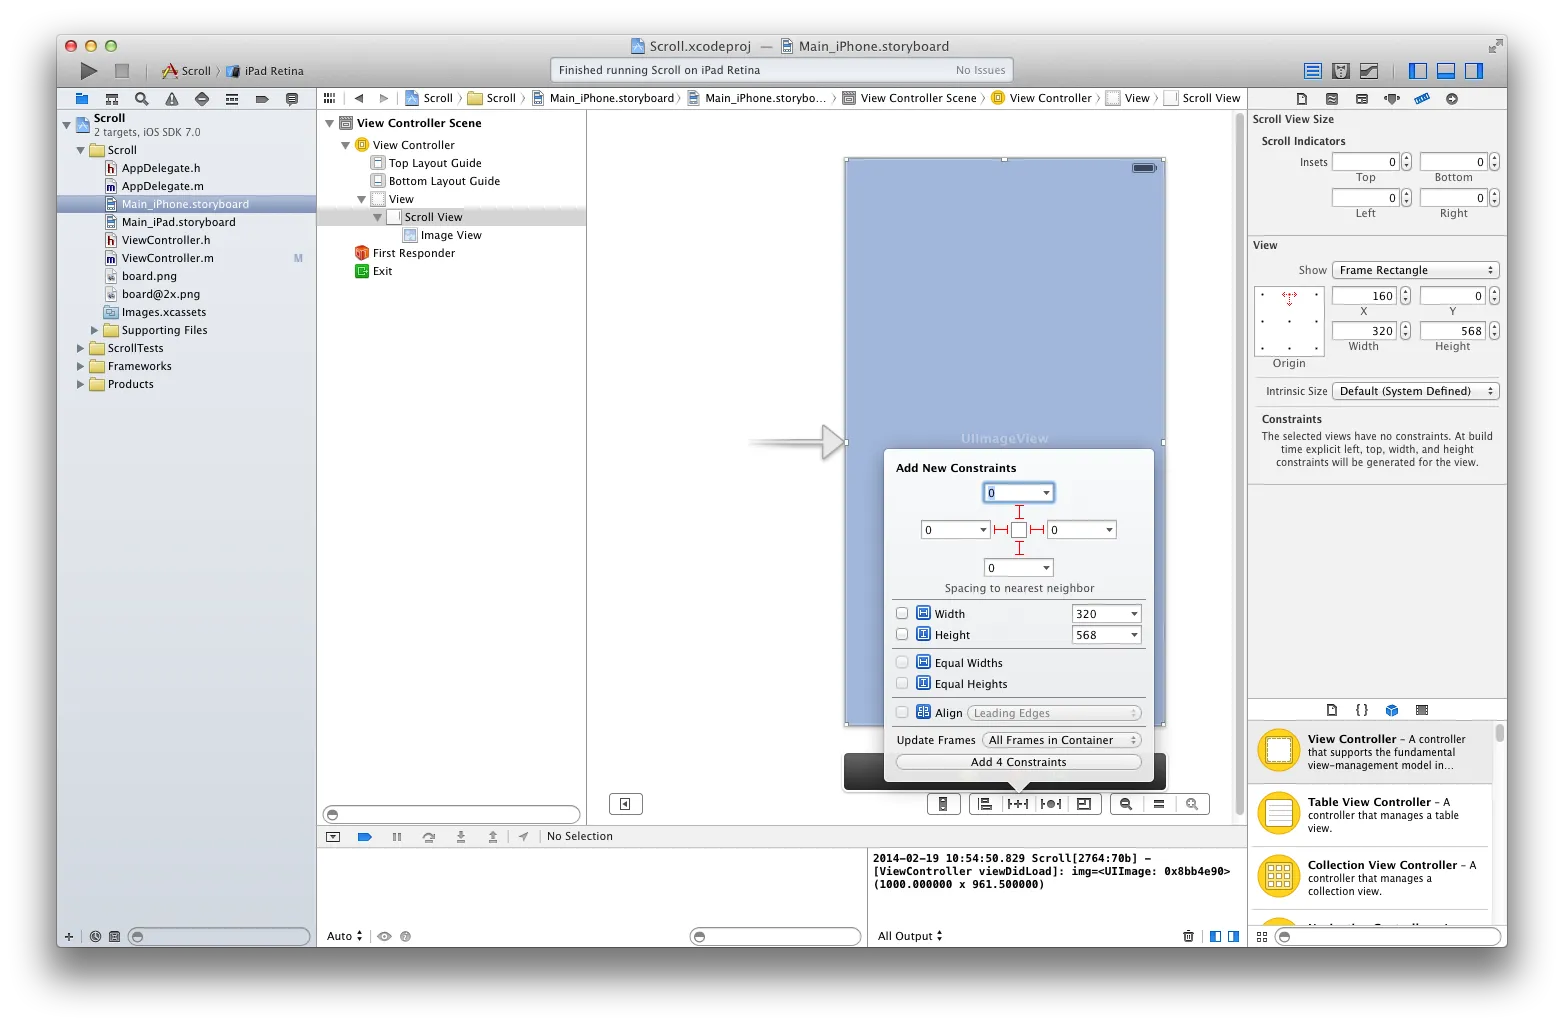Show the code snippet library
1564x1026 pixels.
[x=1362, y=710]
